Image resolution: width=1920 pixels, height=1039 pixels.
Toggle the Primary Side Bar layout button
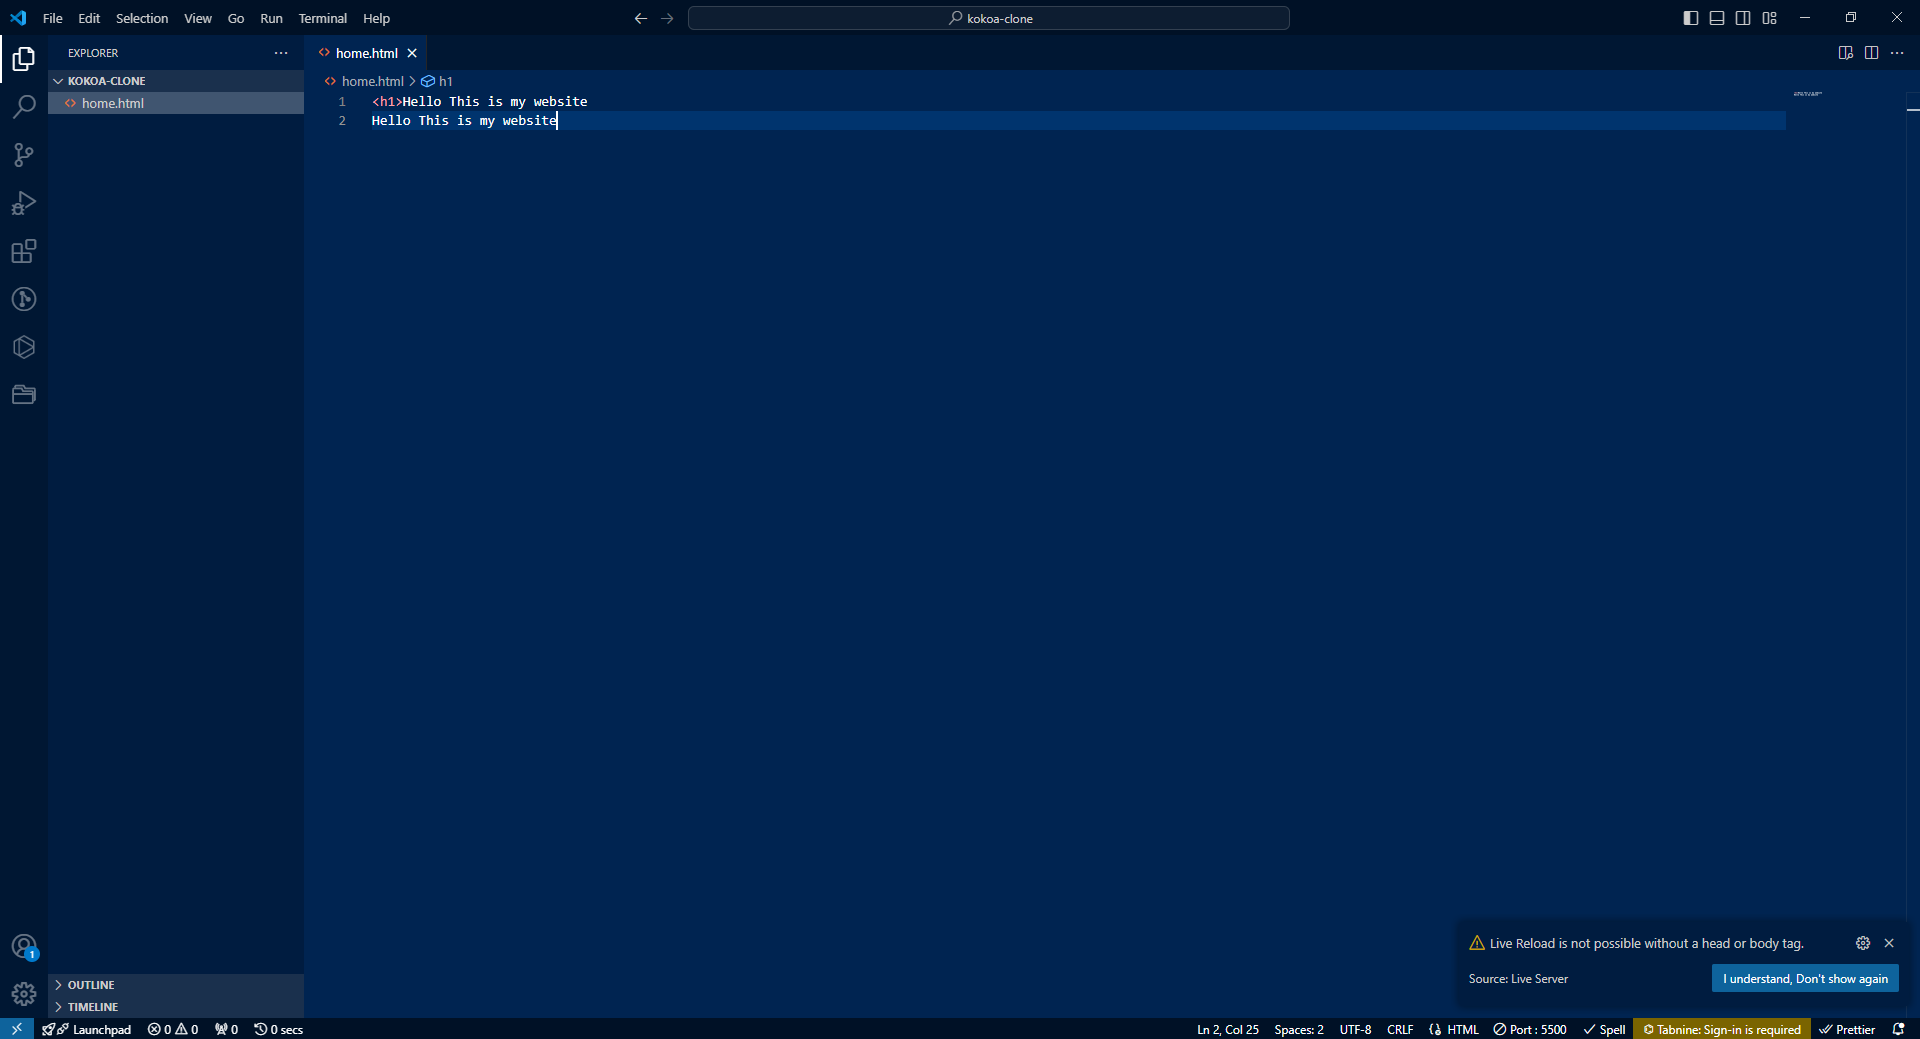(1691, 18)
